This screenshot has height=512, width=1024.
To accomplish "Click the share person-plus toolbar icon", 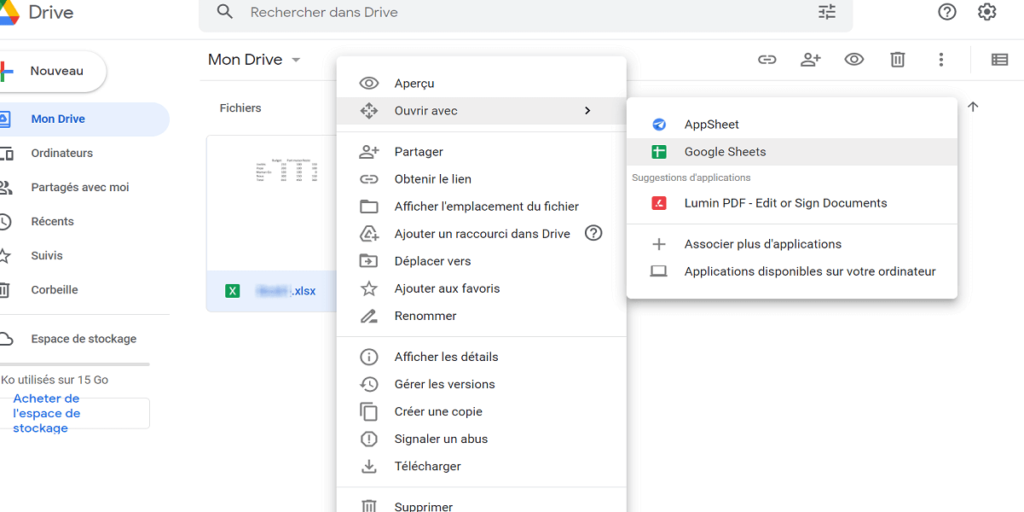I will click(x=810, y=59).
